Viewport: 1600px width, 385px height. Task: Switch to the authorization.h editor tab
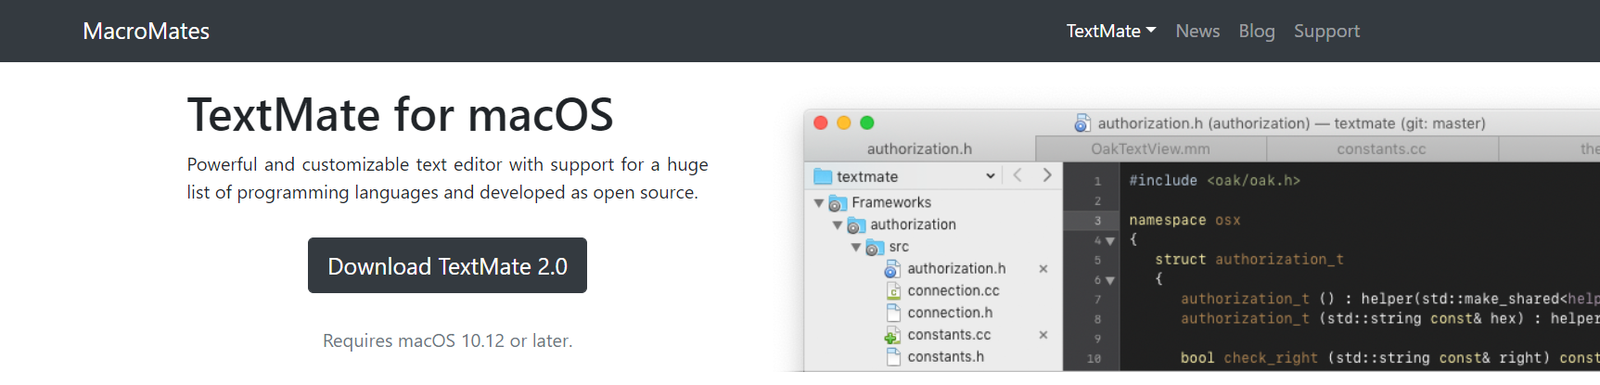[919, 149]
